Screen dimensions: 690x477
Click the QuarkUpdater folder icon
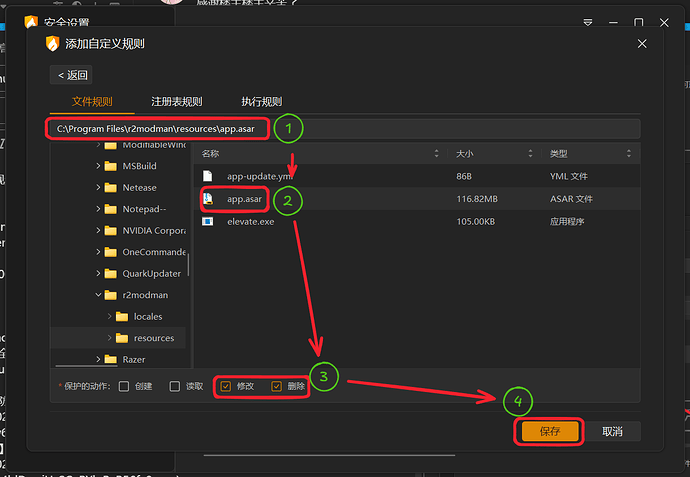[x=111, y=273]
